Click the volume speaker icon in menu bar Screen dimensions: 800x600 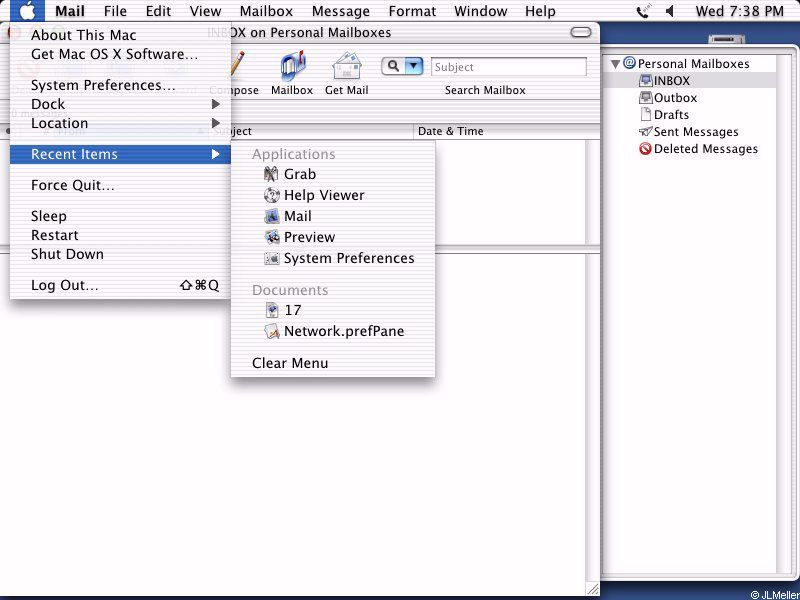point(670,11)
